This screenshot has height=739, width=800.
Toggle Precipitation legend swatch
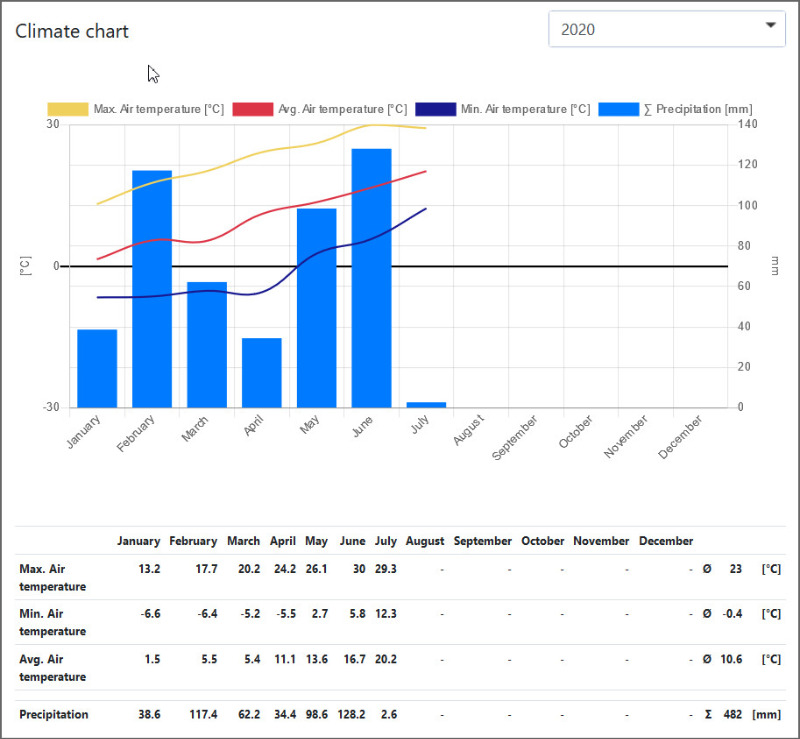tap(619, 109)
